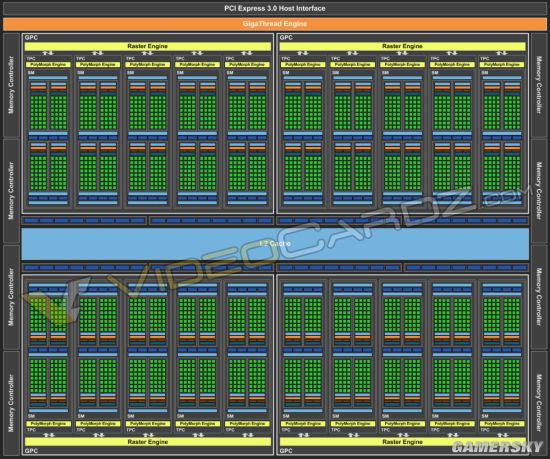Select Raster Engine bar in upper-right GPC
Viewport: 550px width, 459px height.
402,46
